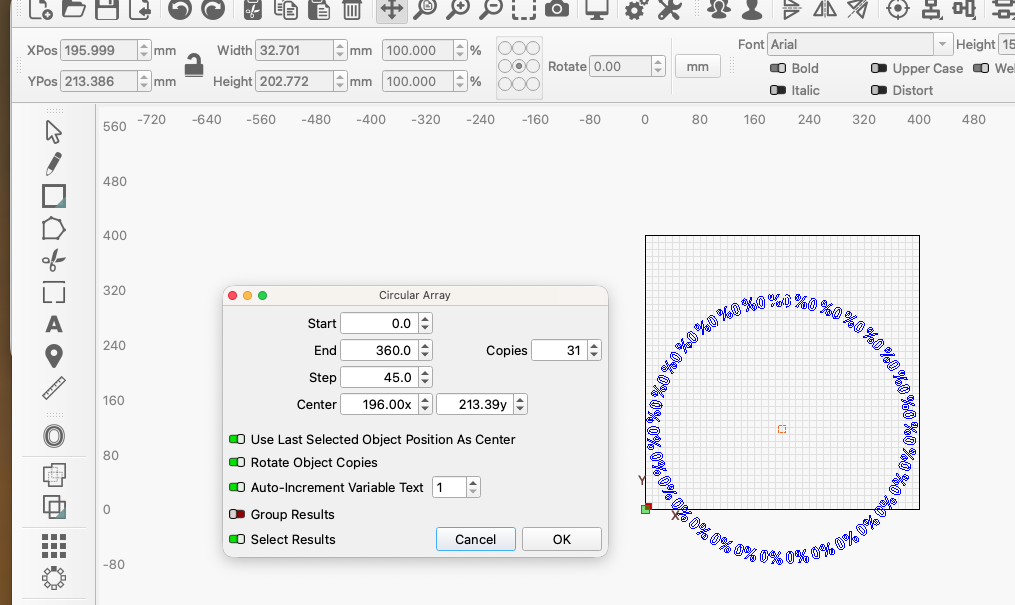Select the Draw Lines pencil tool
The image size is (1015, 605).
coord(53,163)
